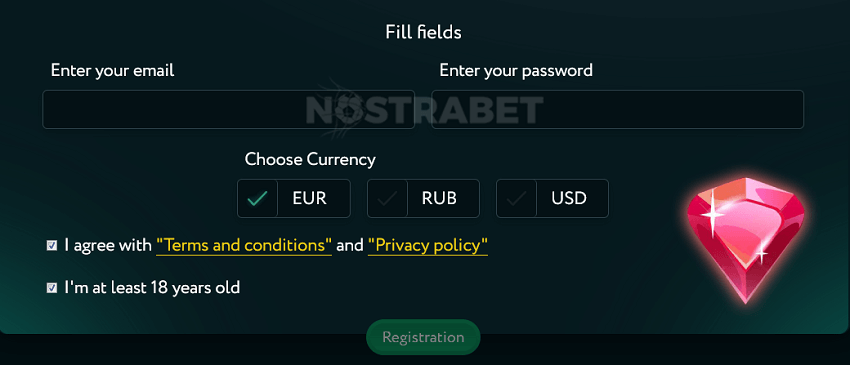This screenshot has height=365, width=850.
Task: Click the "Fill fields" title
Action: [x=423, y=33]
